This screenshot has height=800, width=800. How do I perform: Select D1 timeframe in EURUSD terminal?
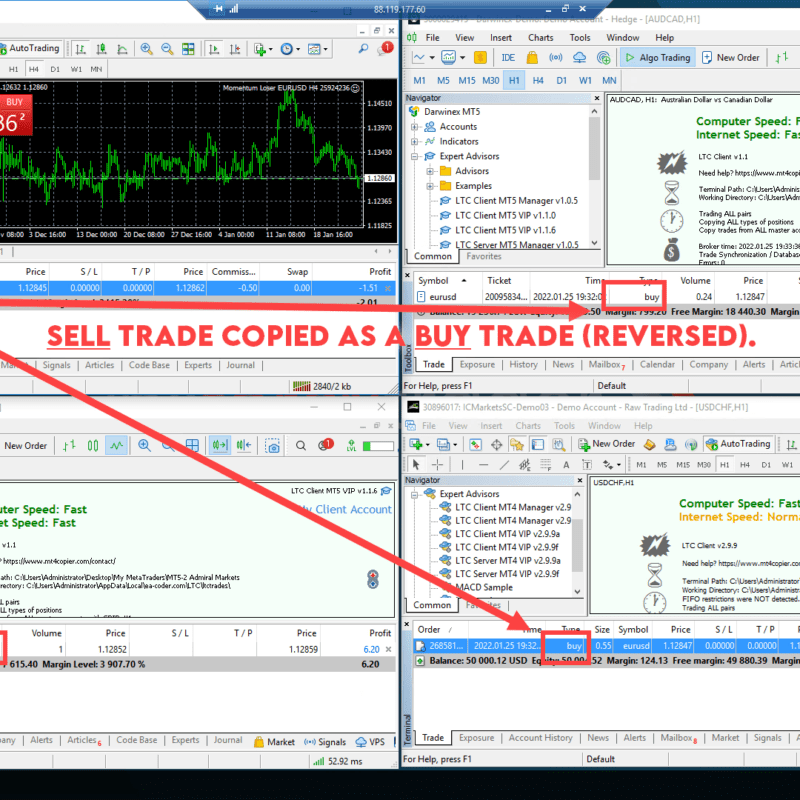click(x=55, y=69)
